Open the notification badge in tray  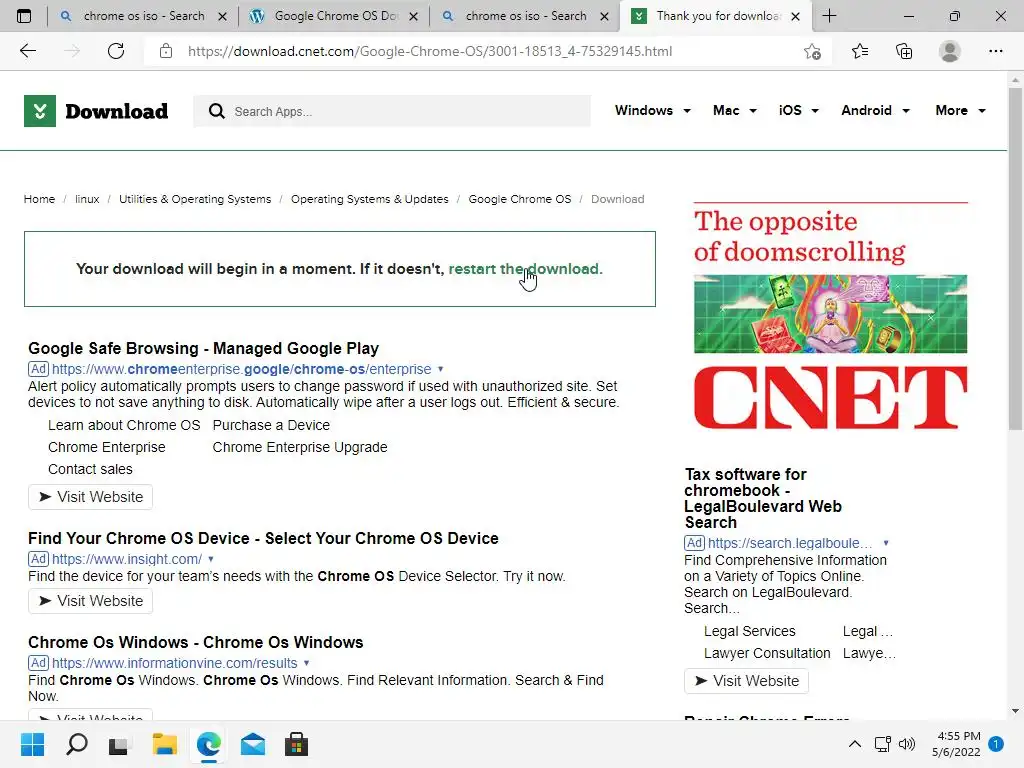tap(996, 744)
